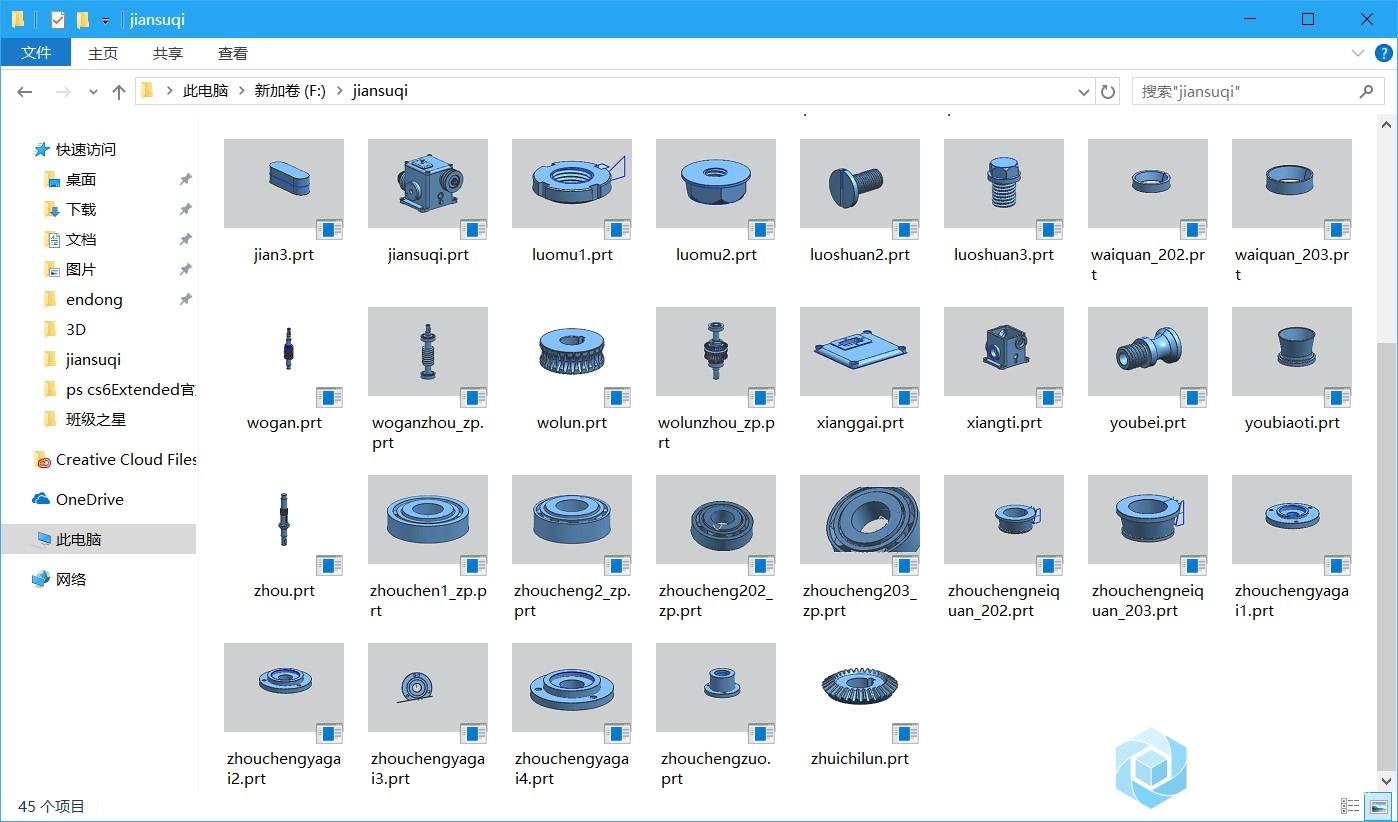Select the zhuichilun.prt bevel gear icon
The height and width of the screenshot is (822, 1398).
click(x=860, y=688)
